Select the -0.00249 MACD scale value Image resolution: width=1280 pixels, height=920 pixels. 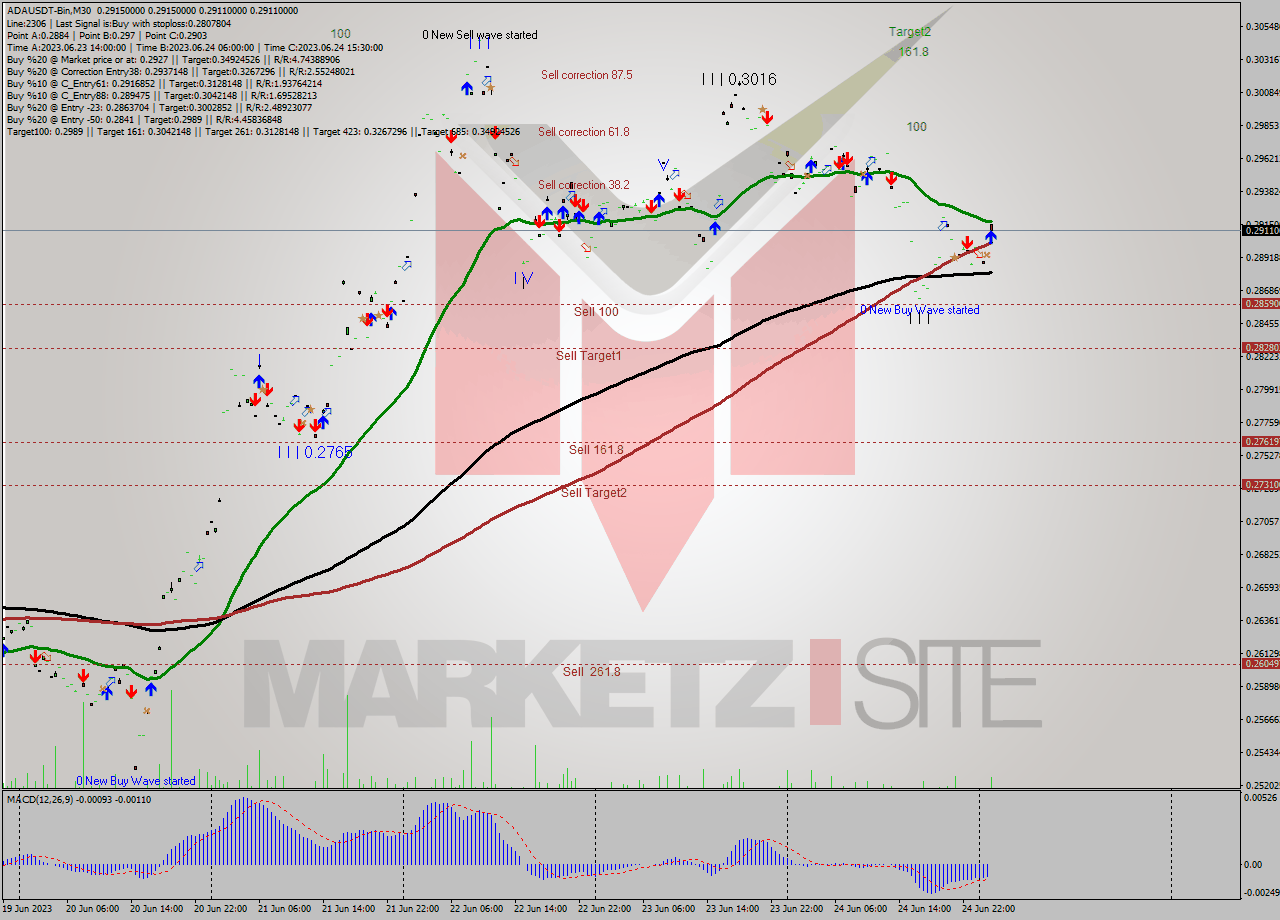1260,892
